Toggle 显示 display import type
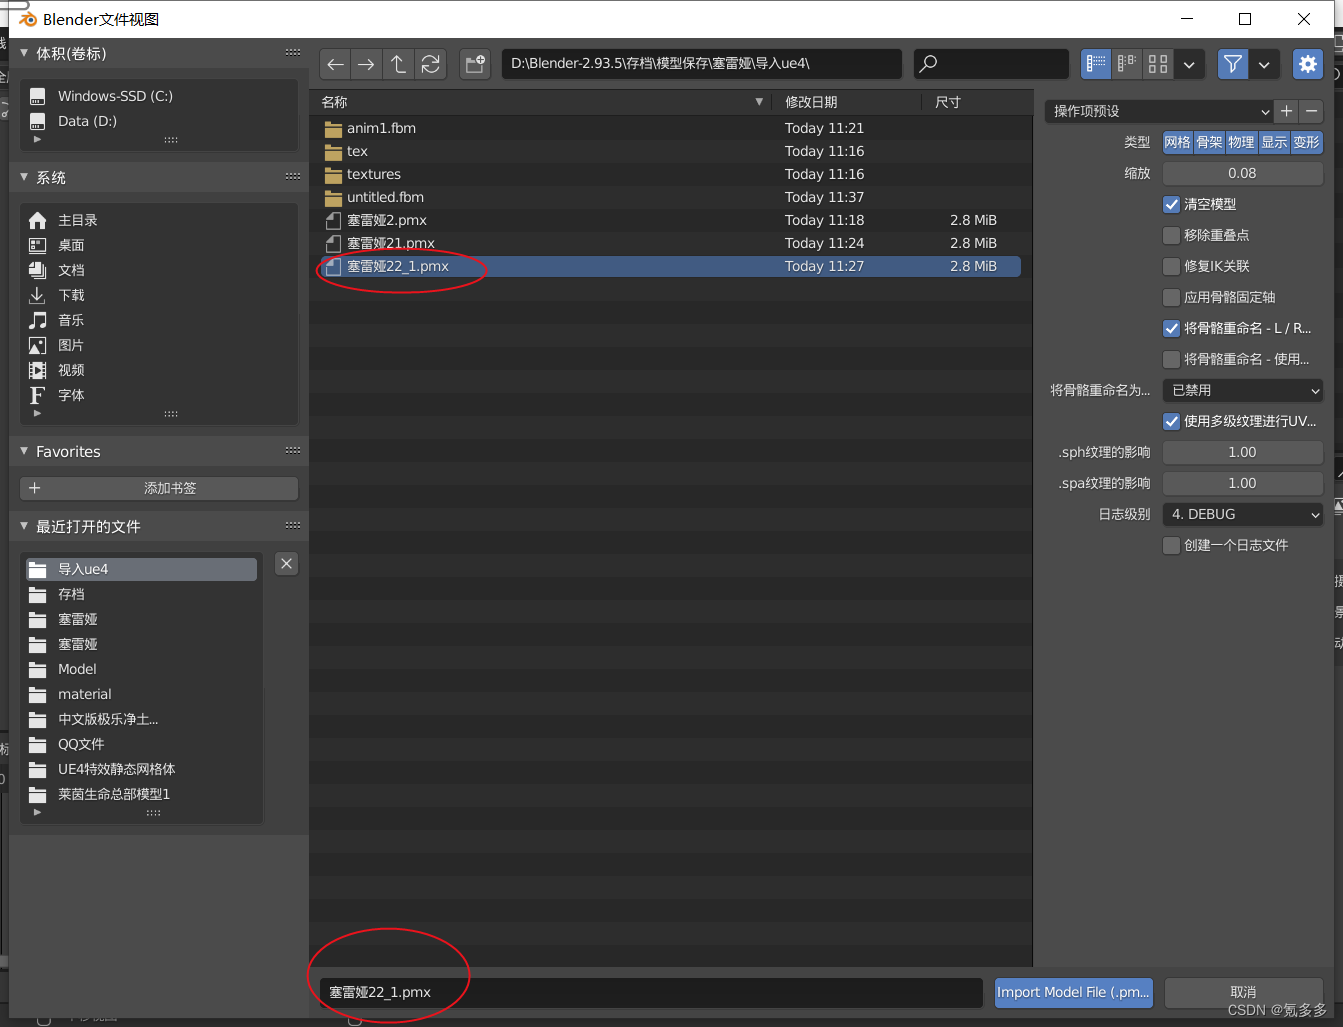This screenshot has width=1343, height=1027. [x=1274, y=142]
